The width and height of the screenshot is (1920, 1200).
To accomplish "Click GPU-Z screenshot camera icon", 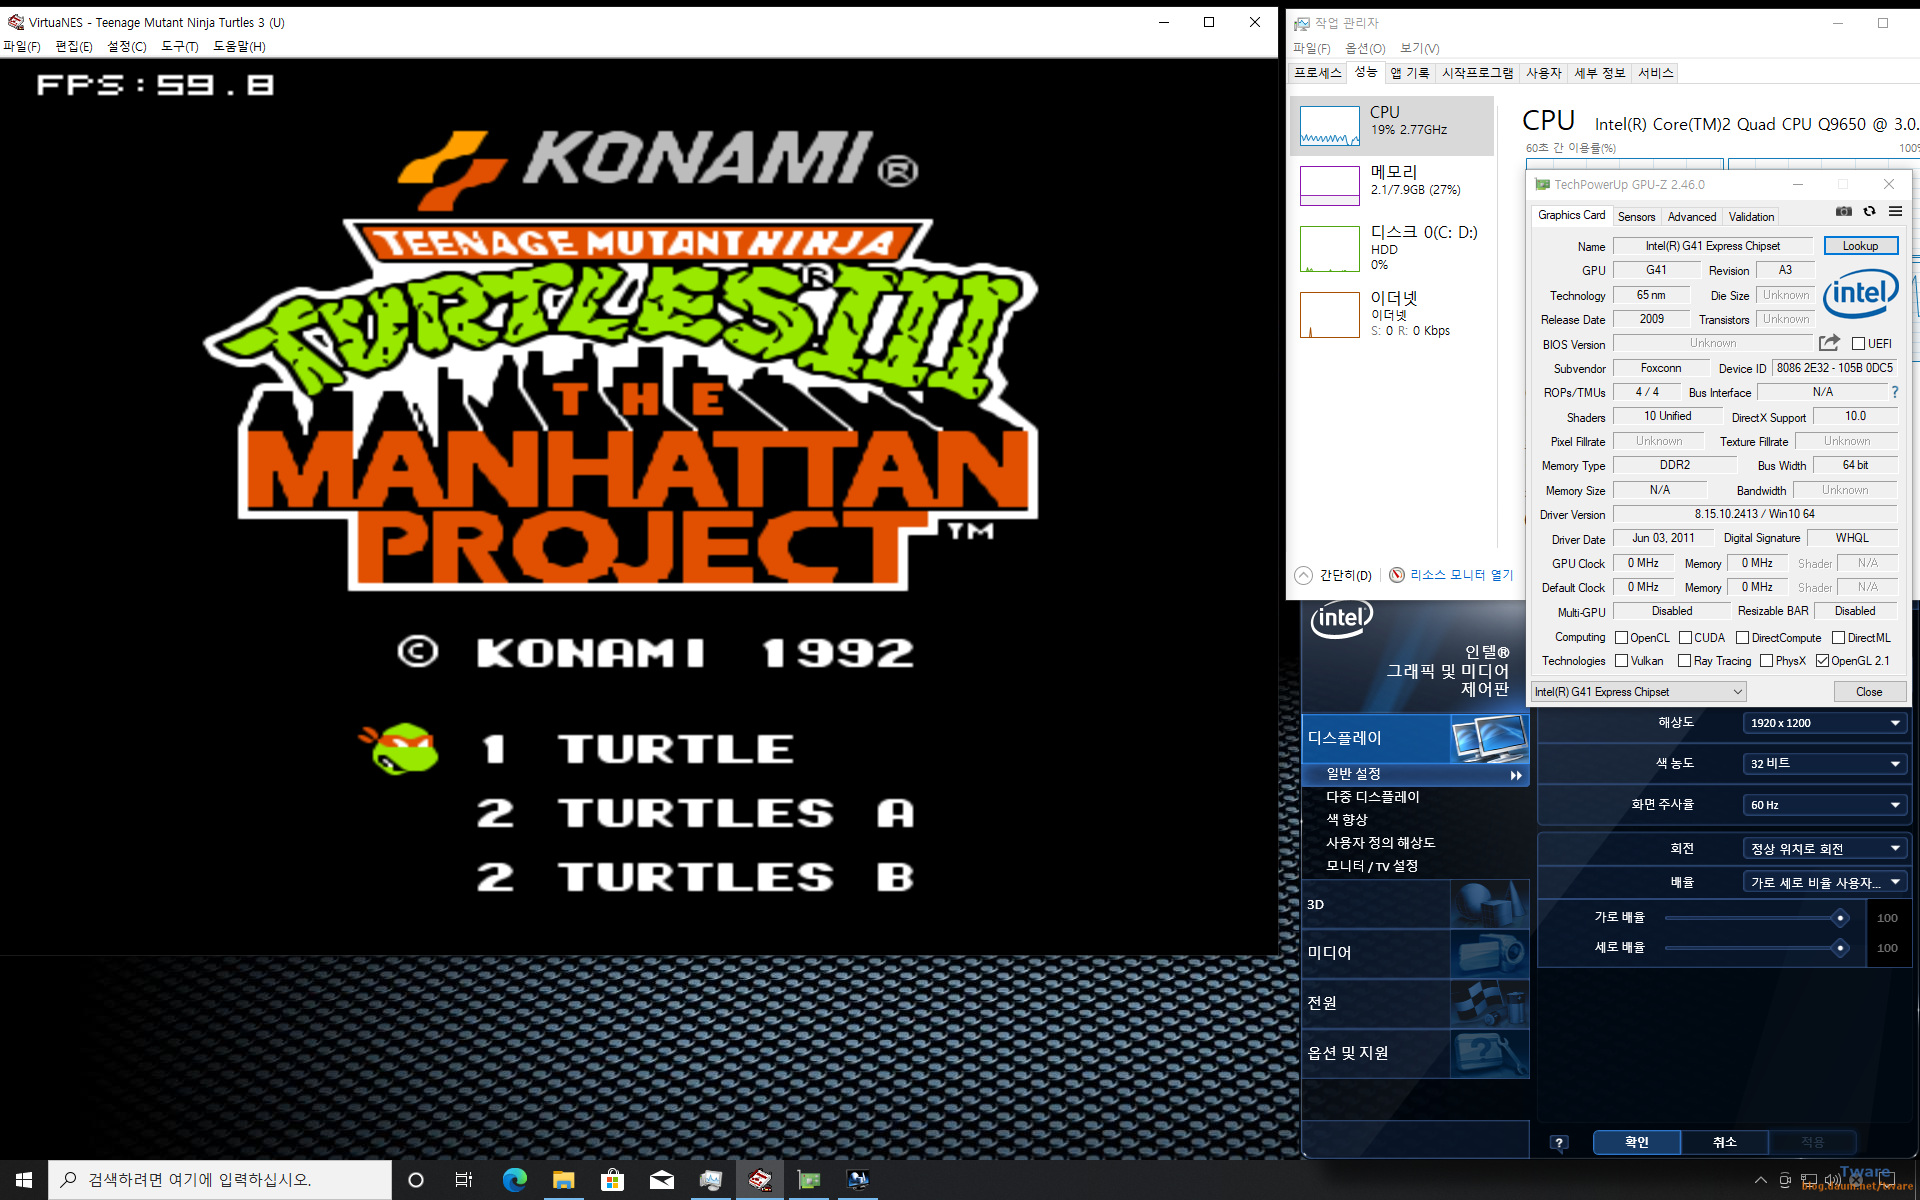I will tap(1844, 211).
